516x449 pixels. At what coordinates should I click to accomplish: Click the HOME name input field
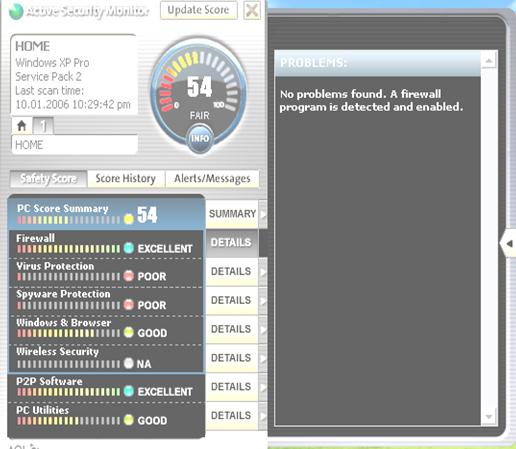74,145
